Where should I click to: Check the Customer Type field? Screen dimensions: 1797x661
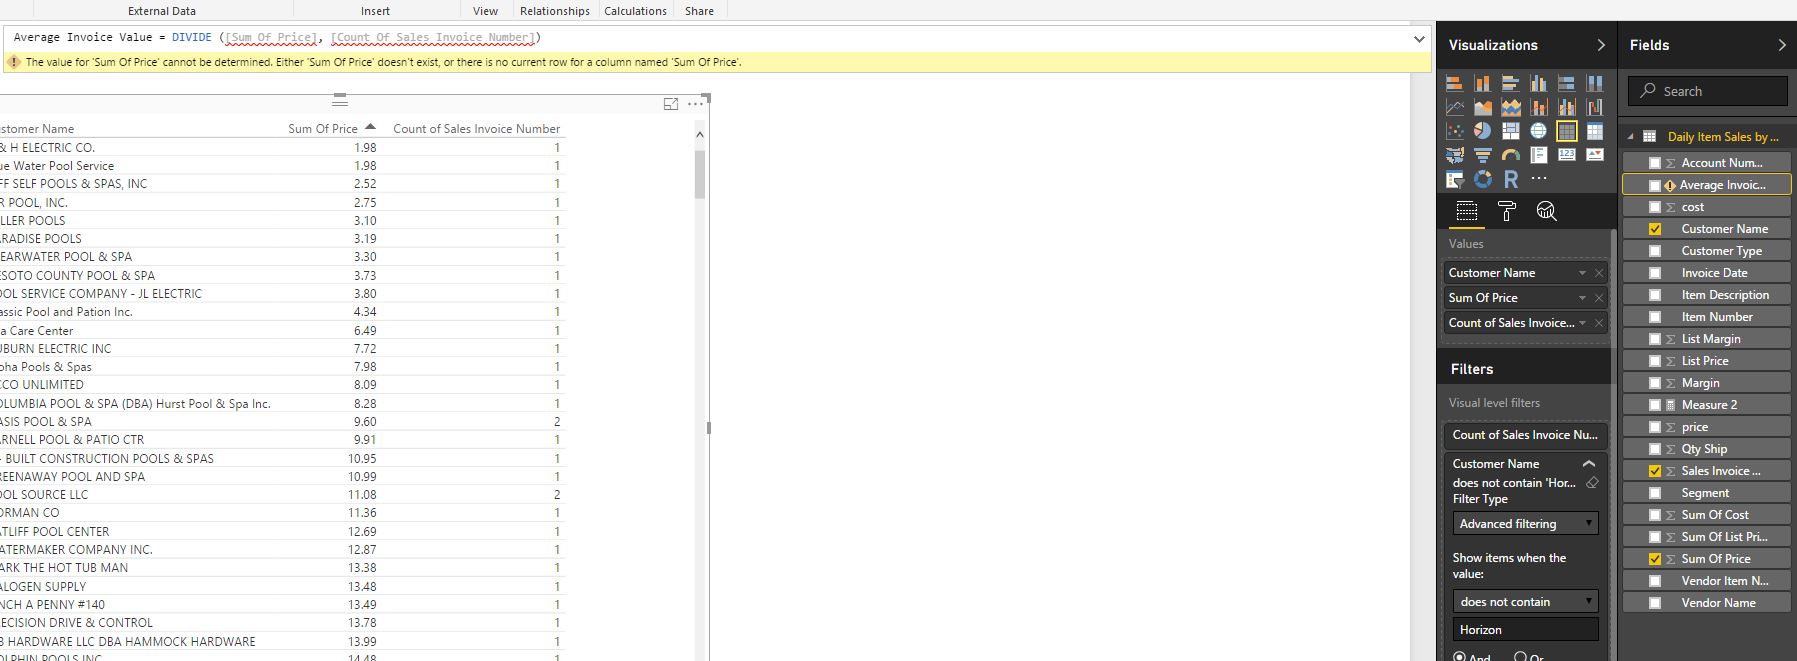[1654, 251]
